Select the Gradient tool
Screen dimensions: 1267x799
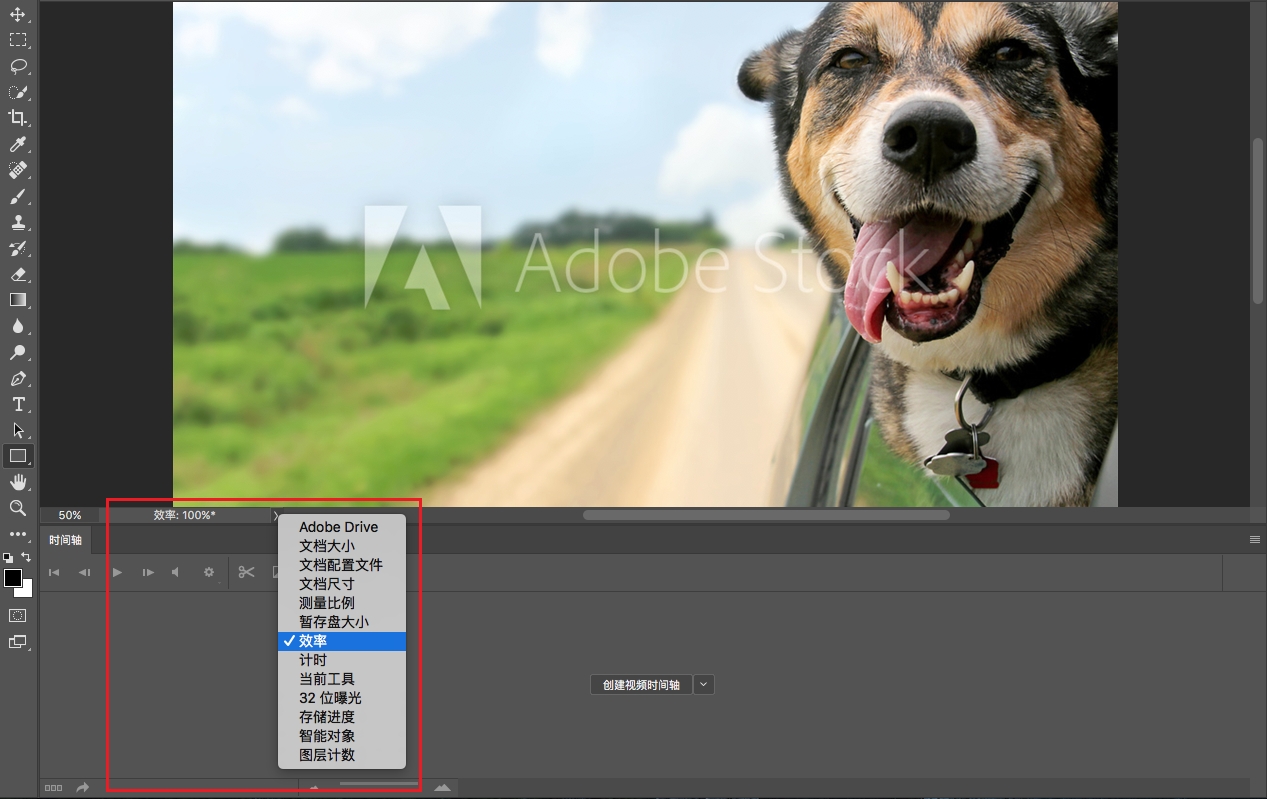(18, 300)
